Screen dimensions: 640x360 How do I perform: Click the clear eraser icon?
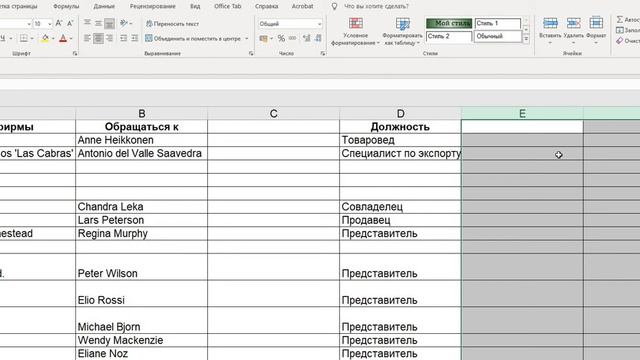click(x=620, y=41)
